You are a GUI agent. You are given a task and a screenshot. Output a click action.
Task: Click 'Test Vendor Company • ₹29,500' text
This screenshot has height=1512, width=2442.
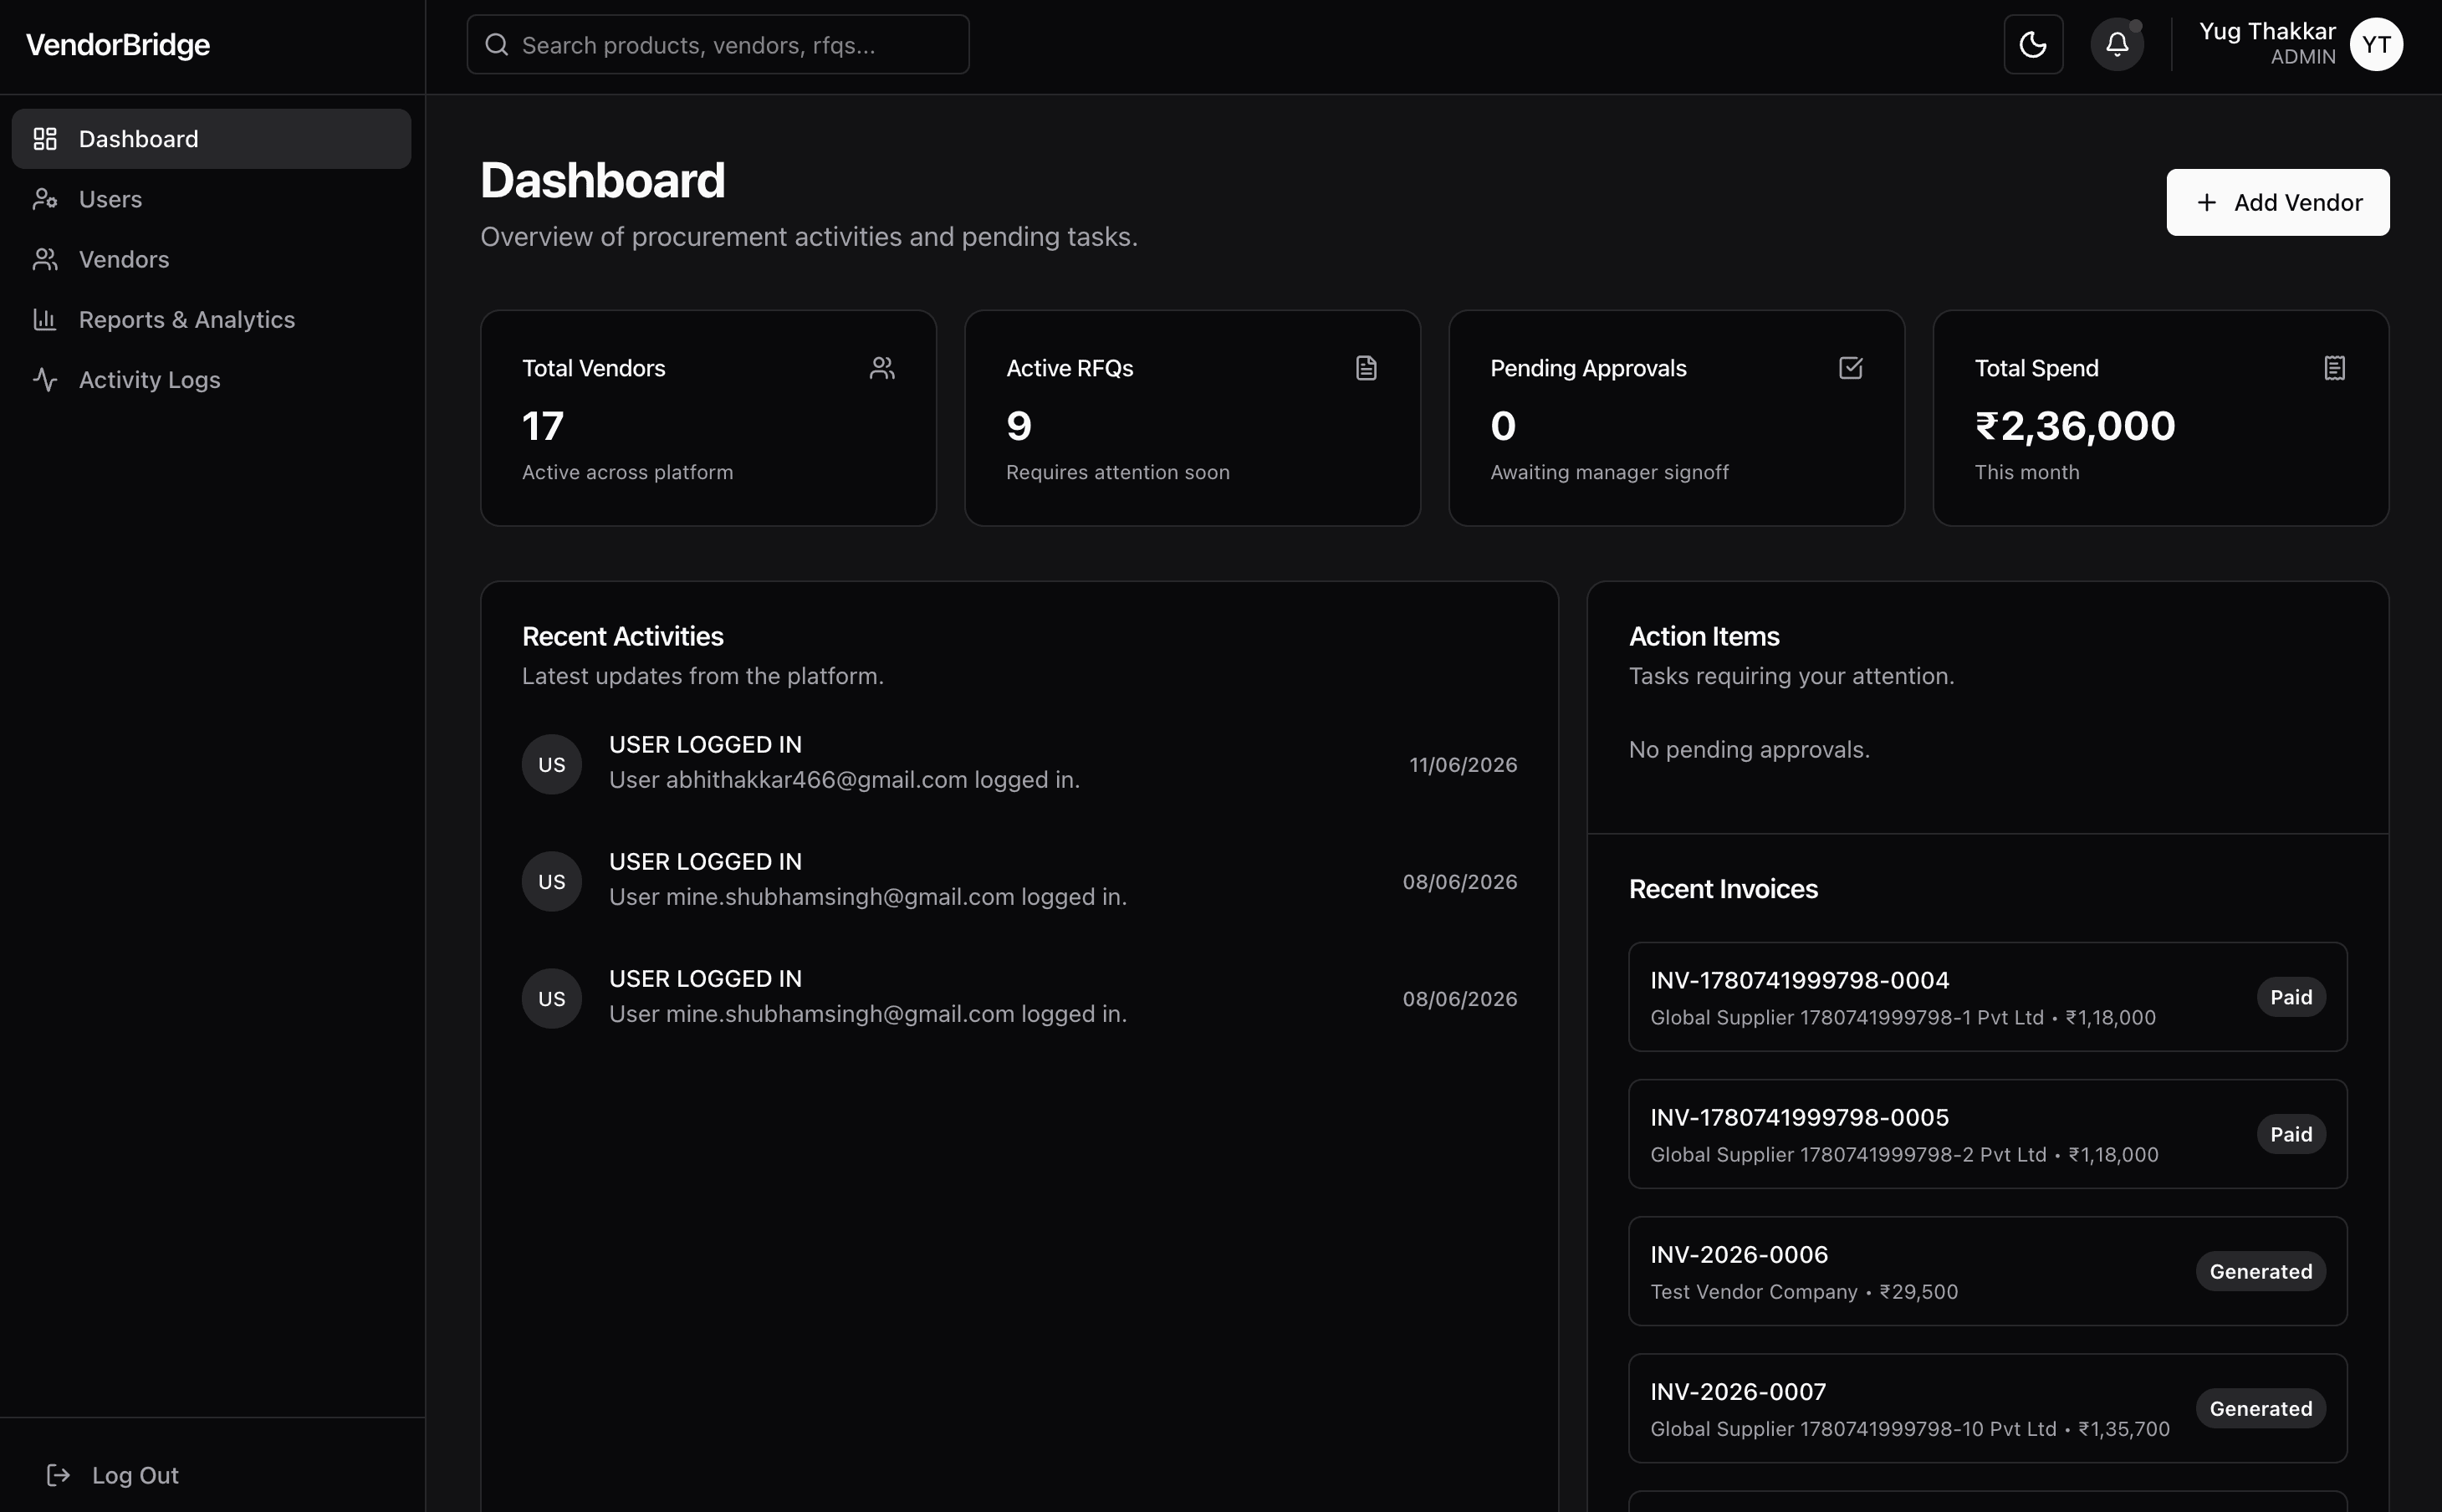1804,1291
